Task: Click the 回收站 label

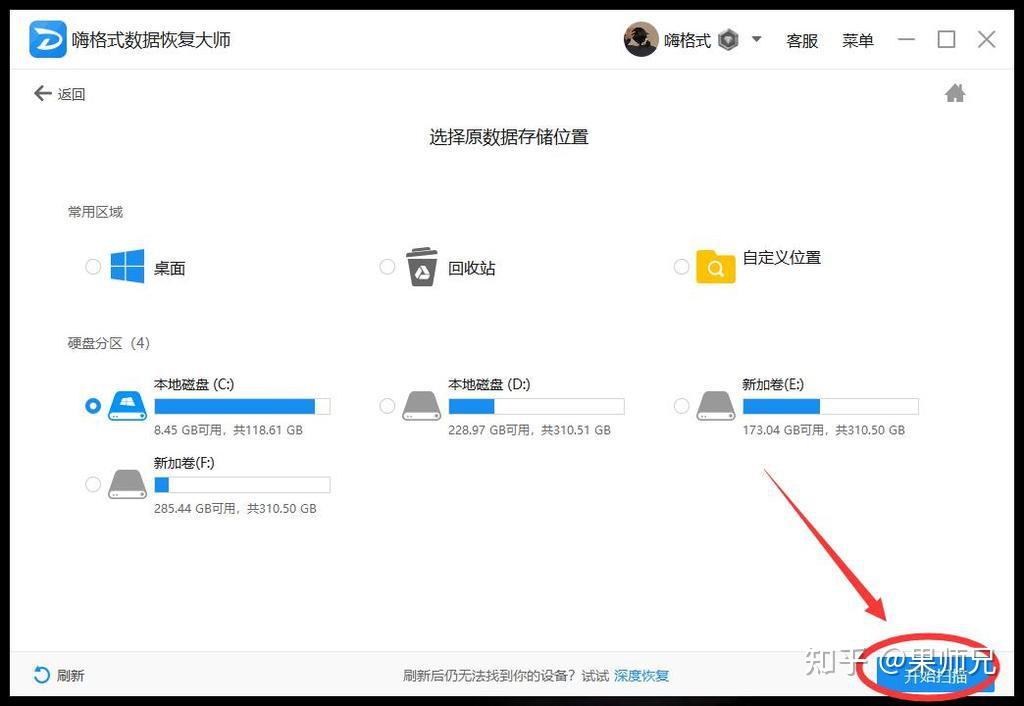Action: 472,268
